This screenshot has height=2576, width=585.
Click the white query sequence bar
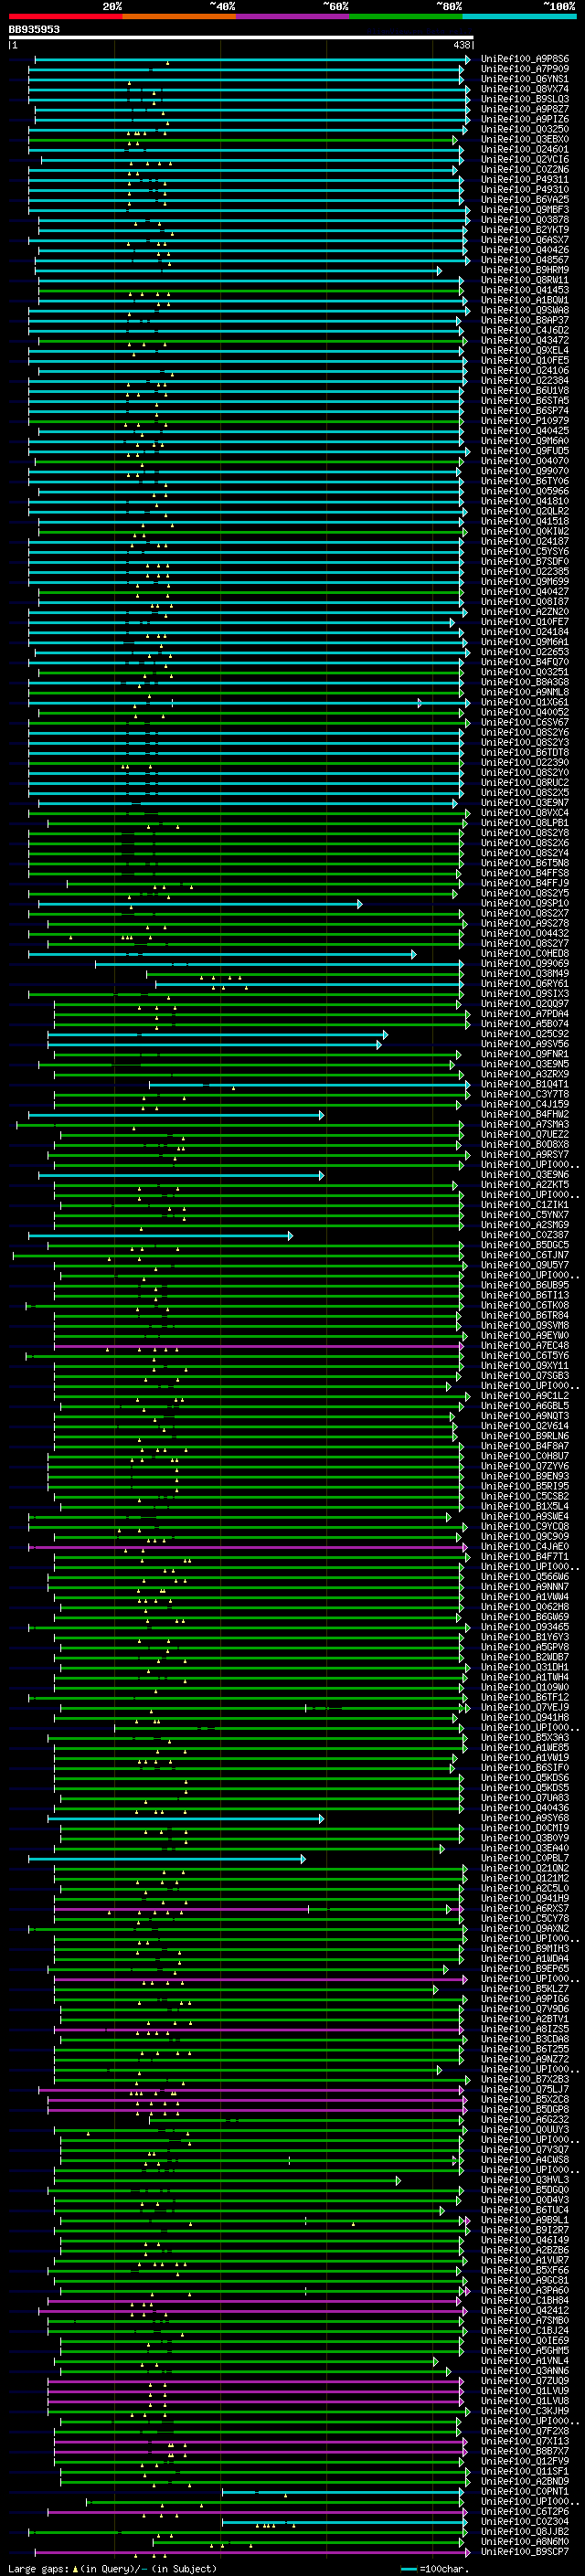point(240,38)
